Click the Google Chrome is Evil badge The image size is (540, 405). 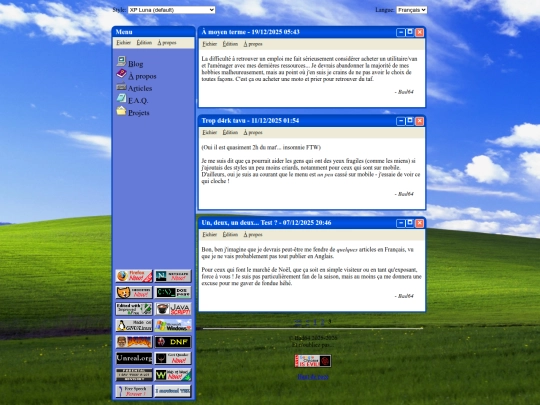point(313,361)
